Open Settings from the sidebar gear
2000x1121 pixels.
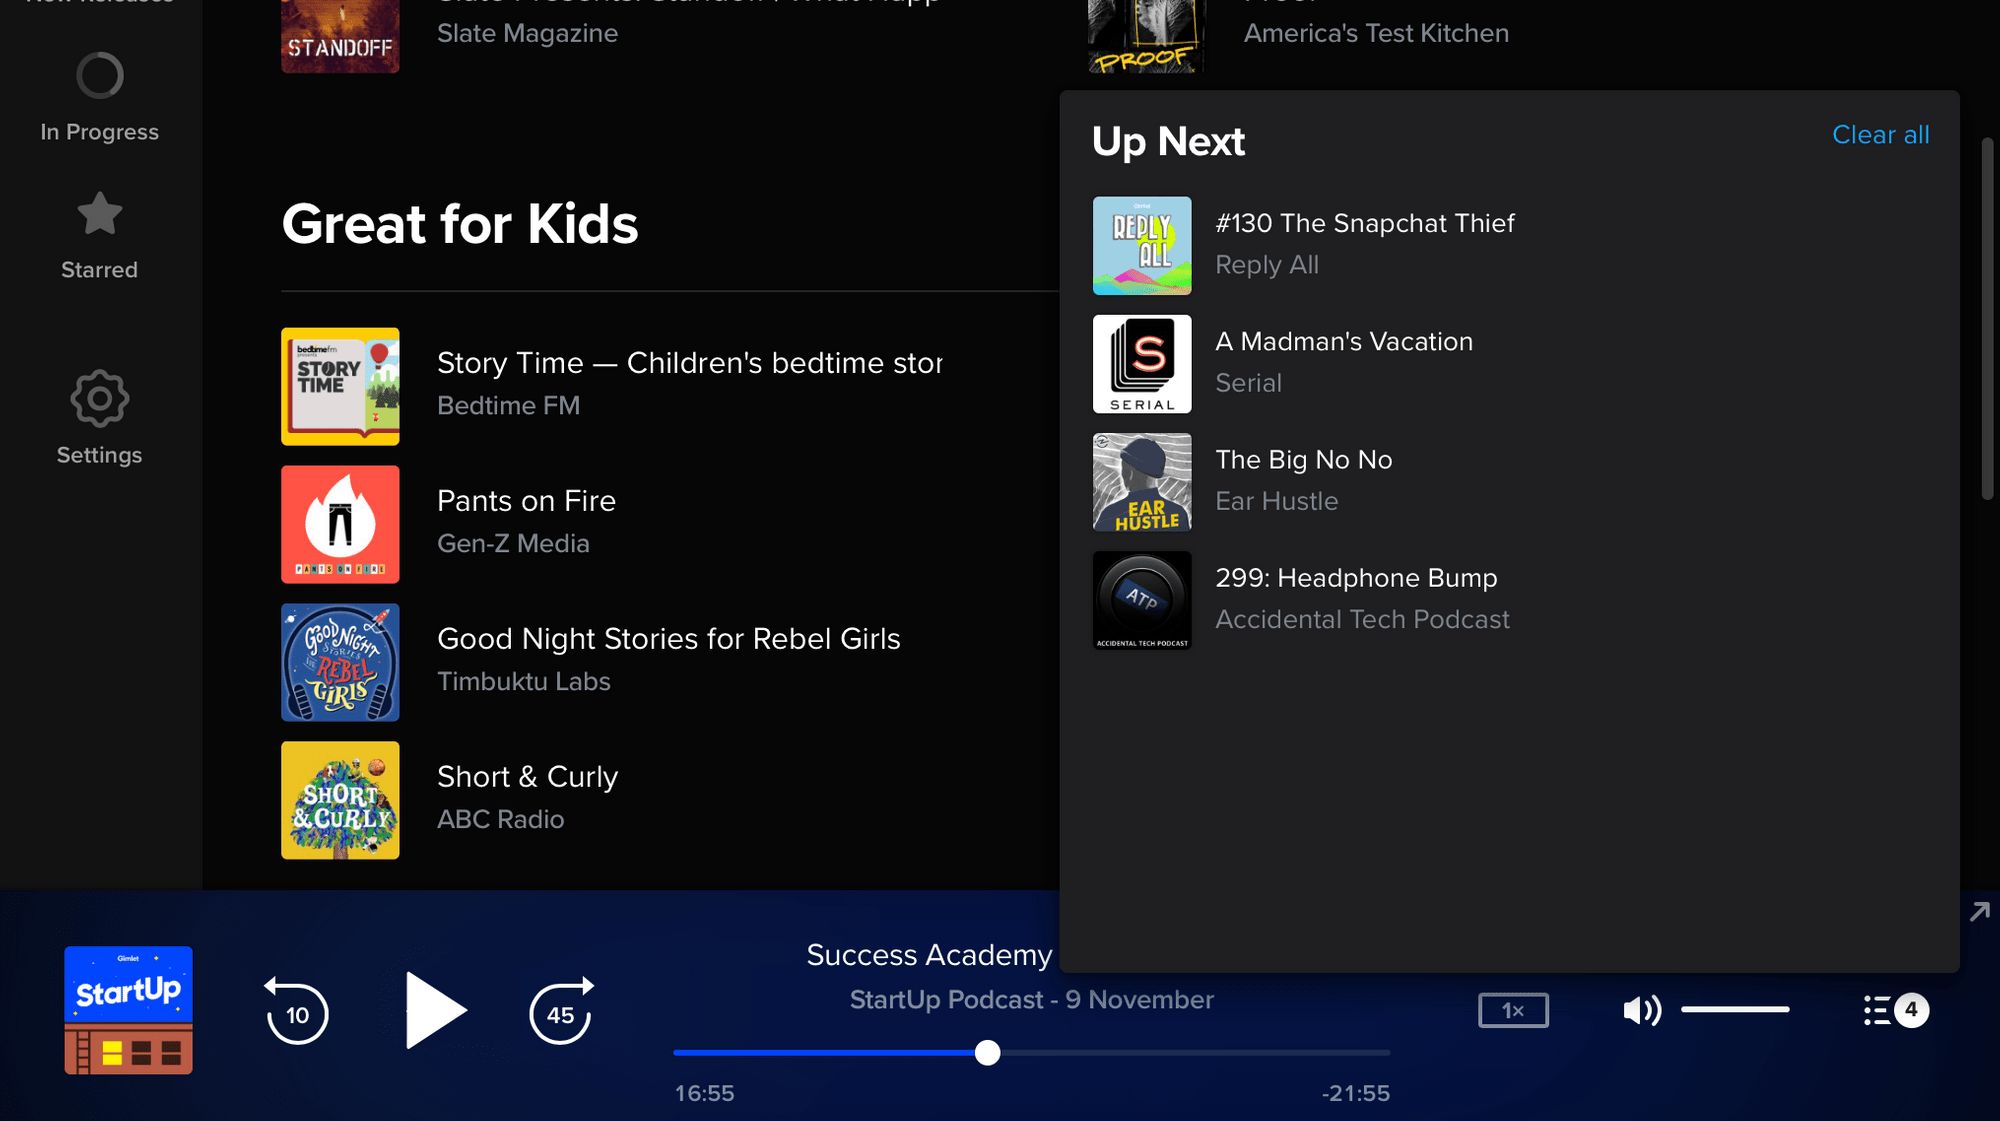99,417
